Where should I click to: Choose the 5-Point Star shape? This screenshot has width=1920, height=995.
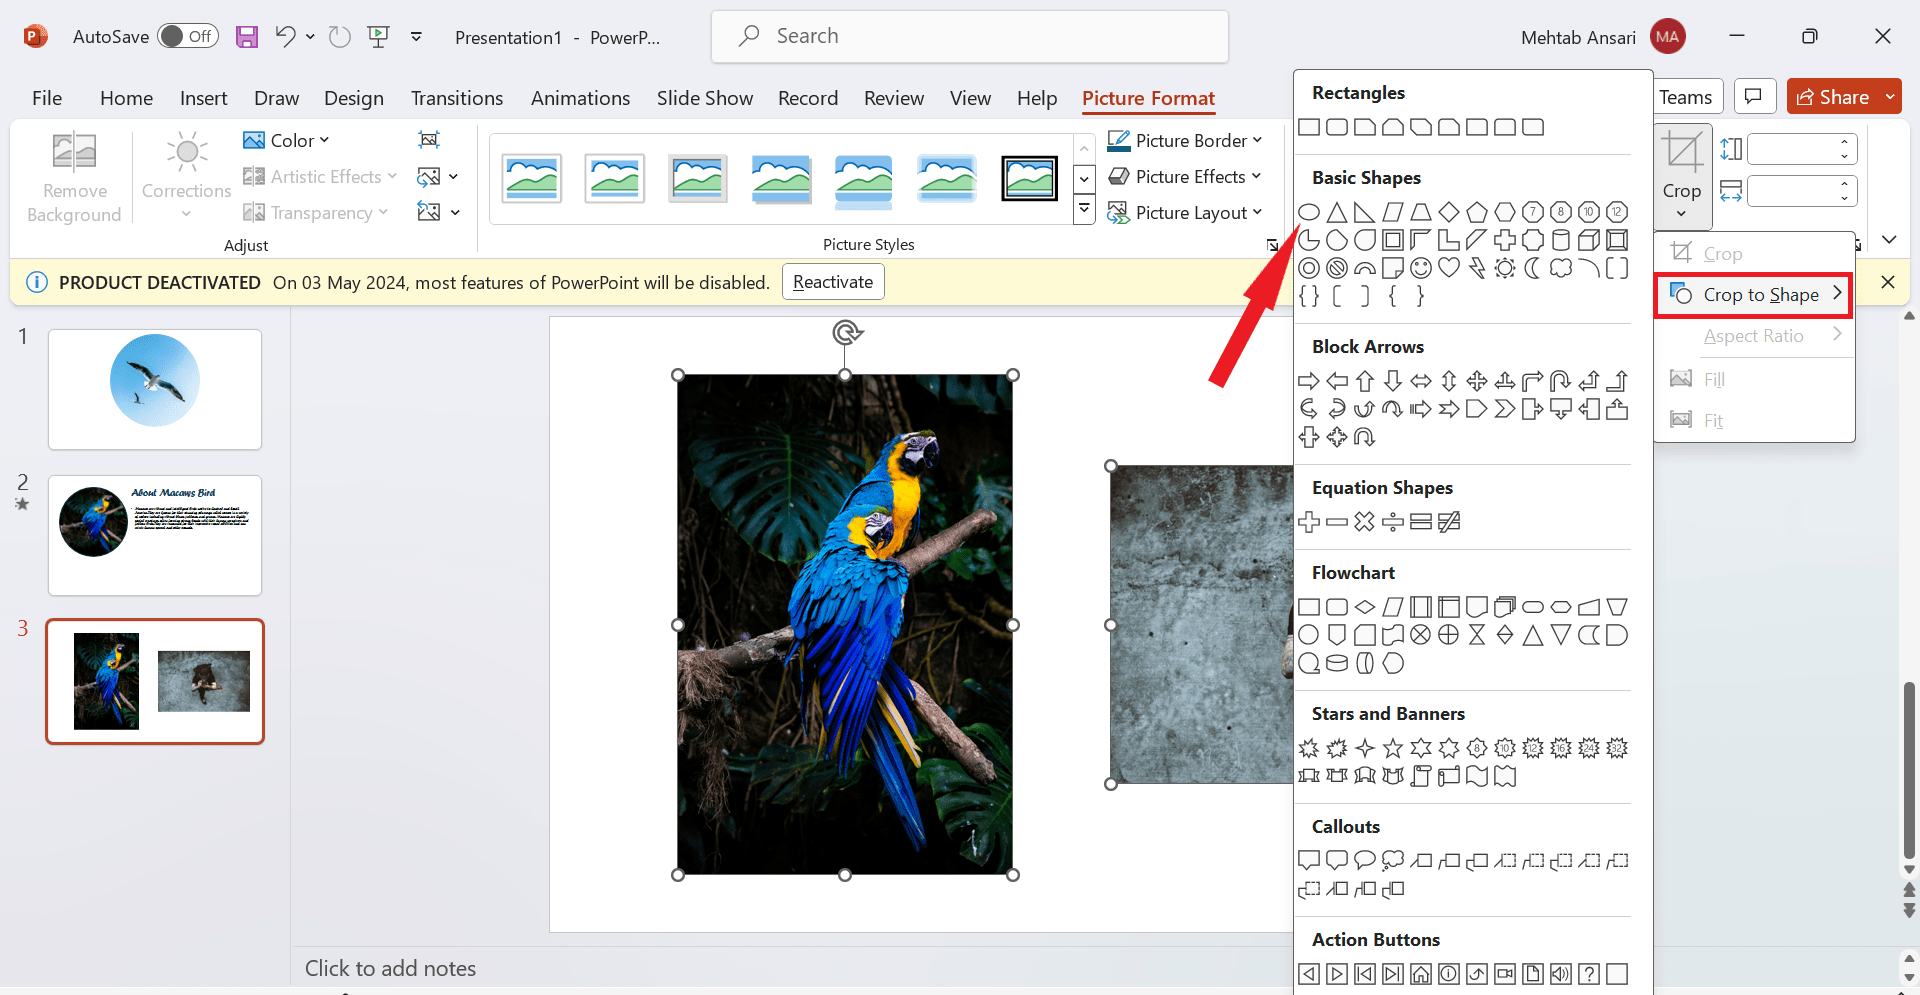[1392, 748]
